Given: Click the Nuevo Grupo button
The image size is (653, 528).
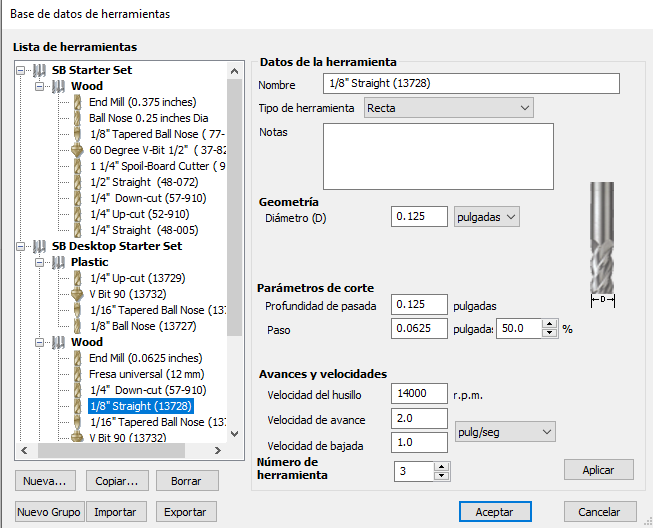Looking at the screenshot, I should pos(49,512).
